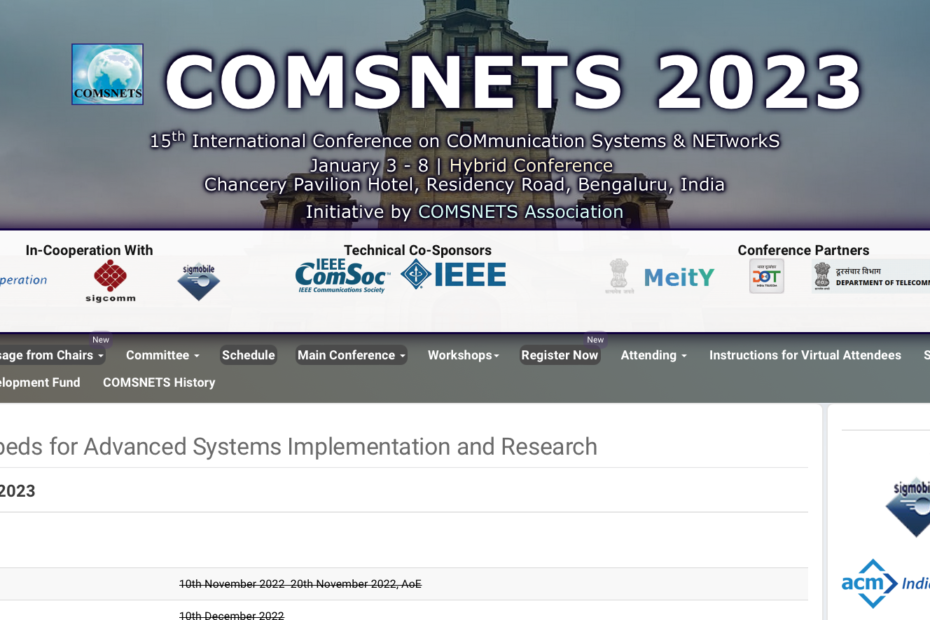The width and height of the screenshot is (930, 620).
Task: Open the sigmobile logo under In-Cooperation With
Action: pyautogui.click(x=199, y=282)
